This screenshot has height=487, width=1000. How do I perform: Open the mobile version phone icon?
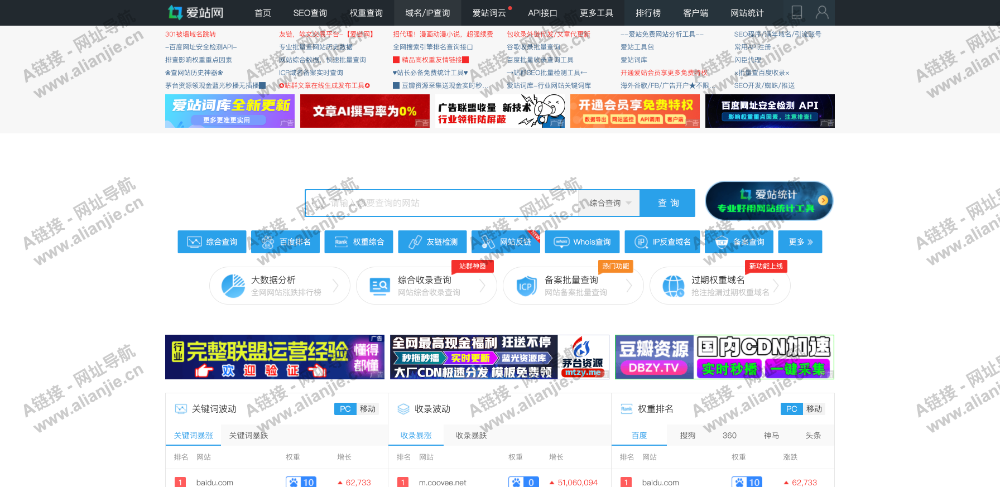click(797, 12)
